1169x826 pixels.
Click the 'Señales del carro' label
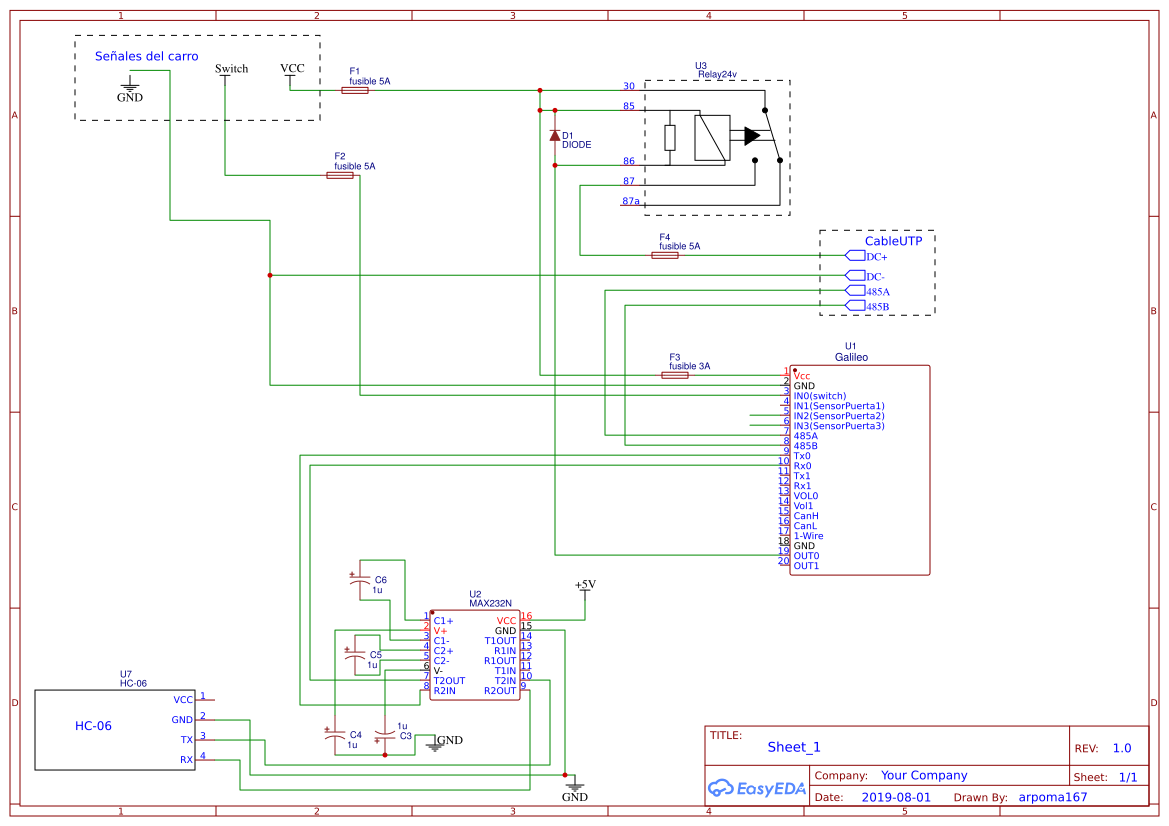tap(146, 56)
